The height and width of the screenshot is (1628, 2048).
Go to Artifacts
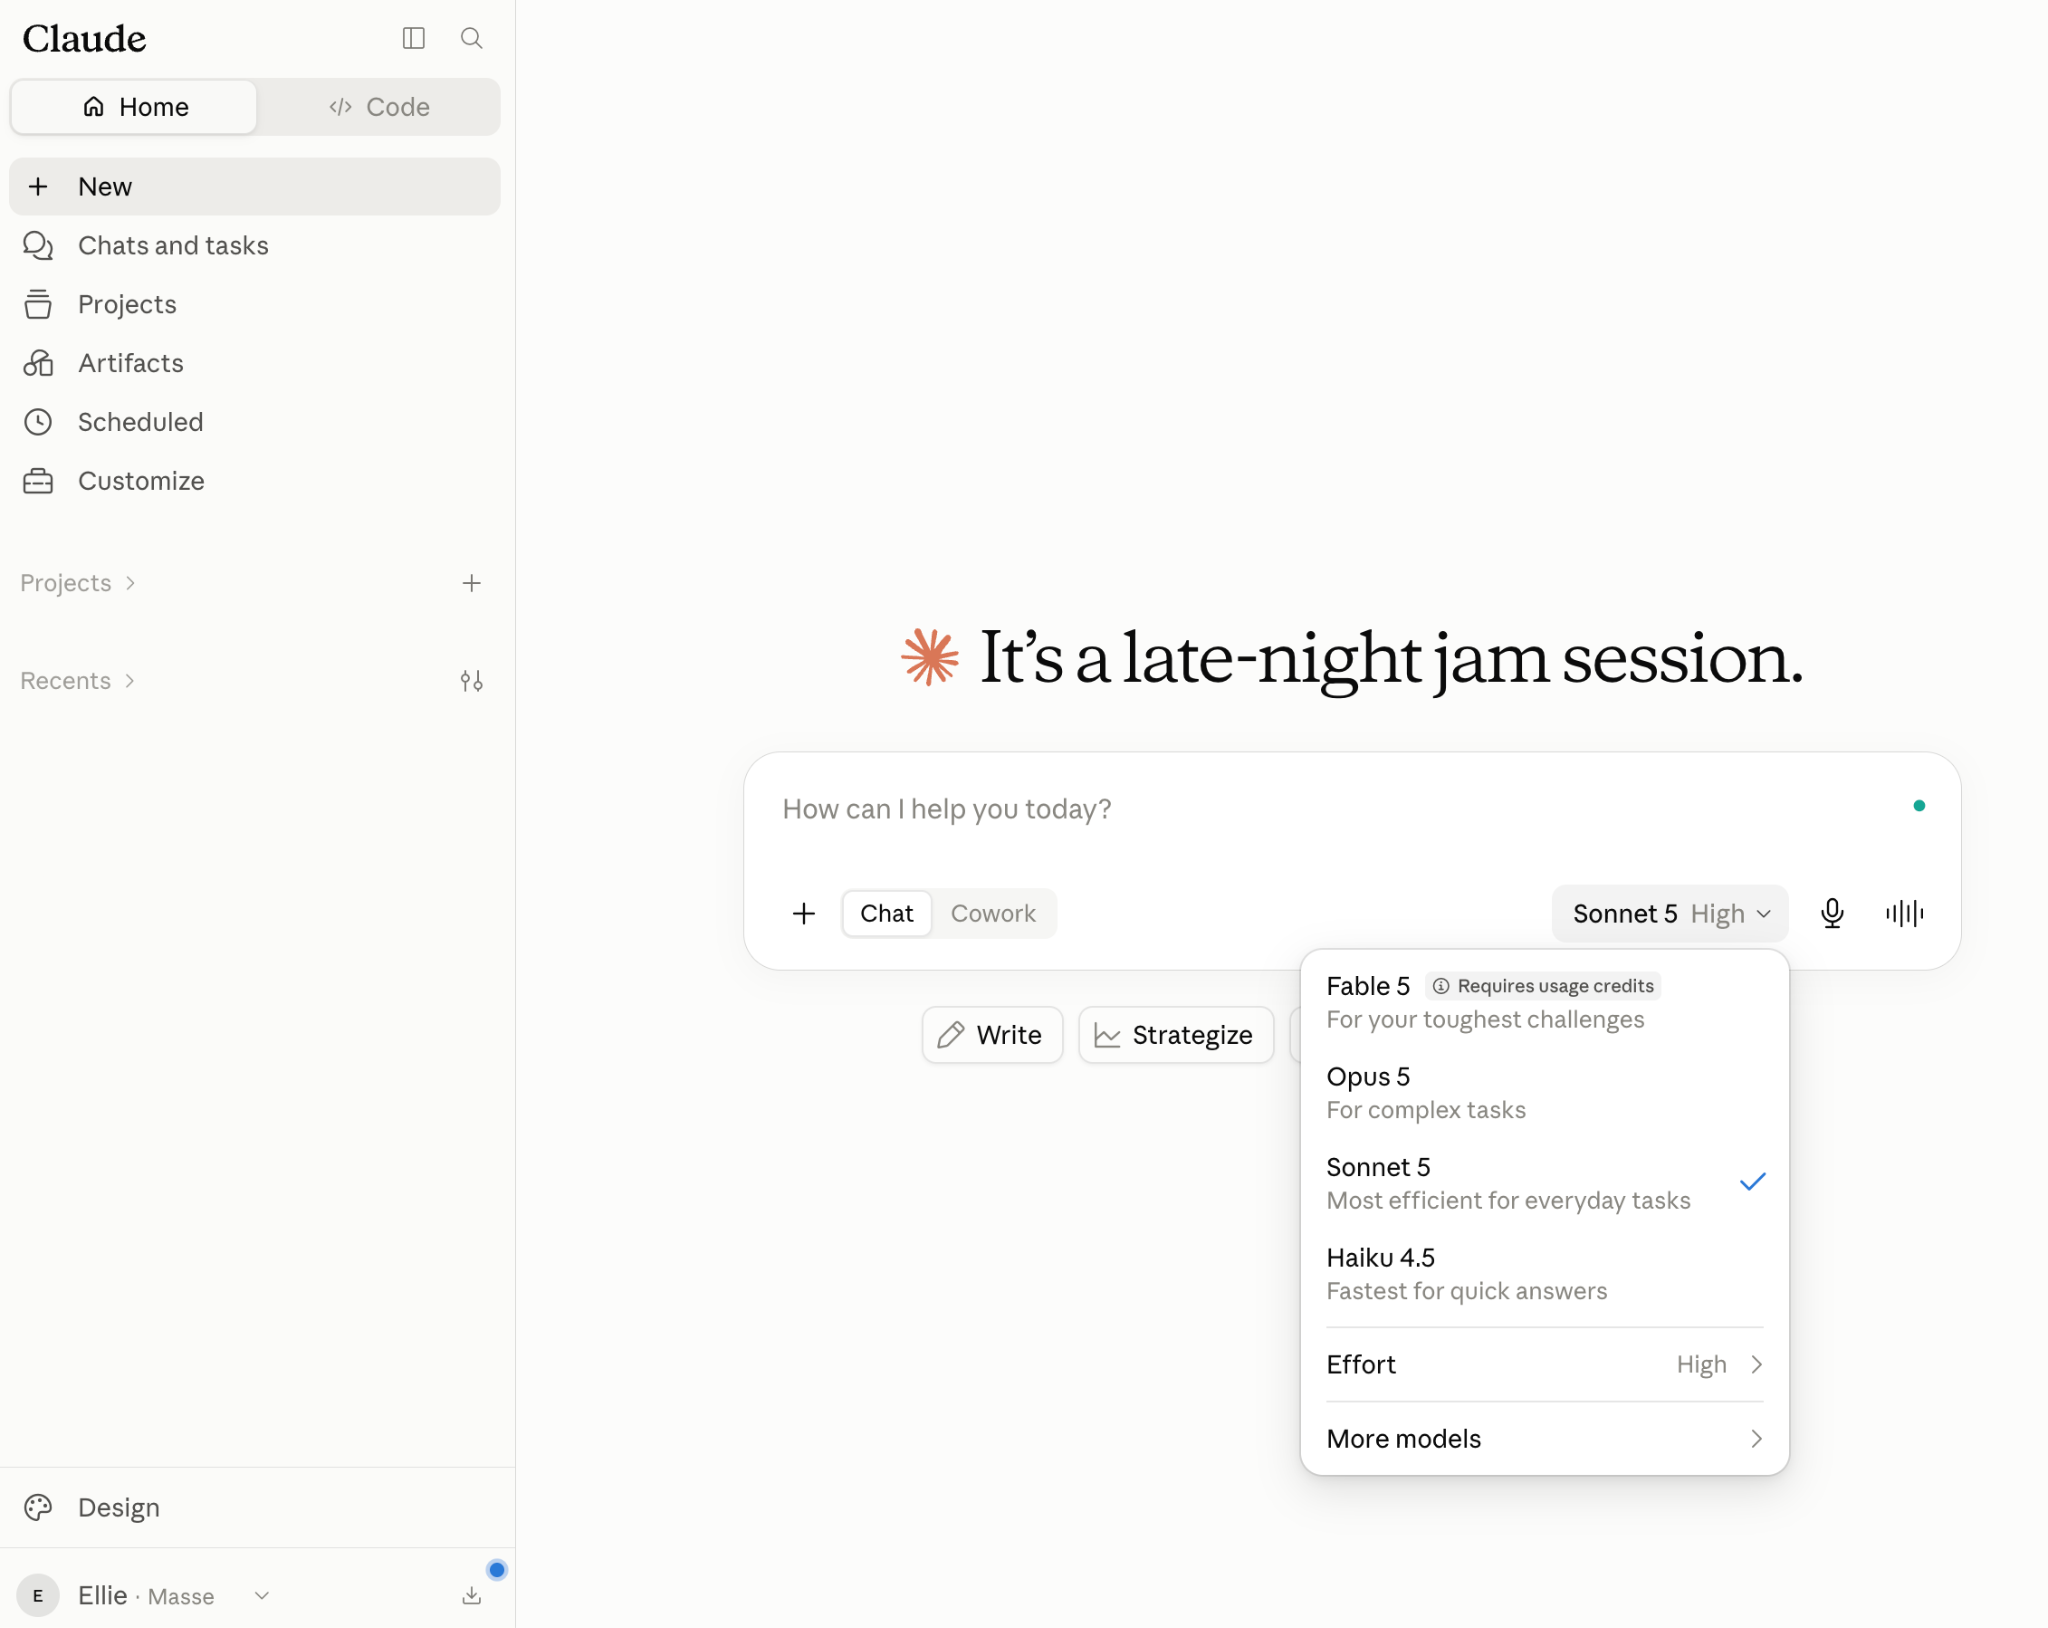[x=255, y=363]
